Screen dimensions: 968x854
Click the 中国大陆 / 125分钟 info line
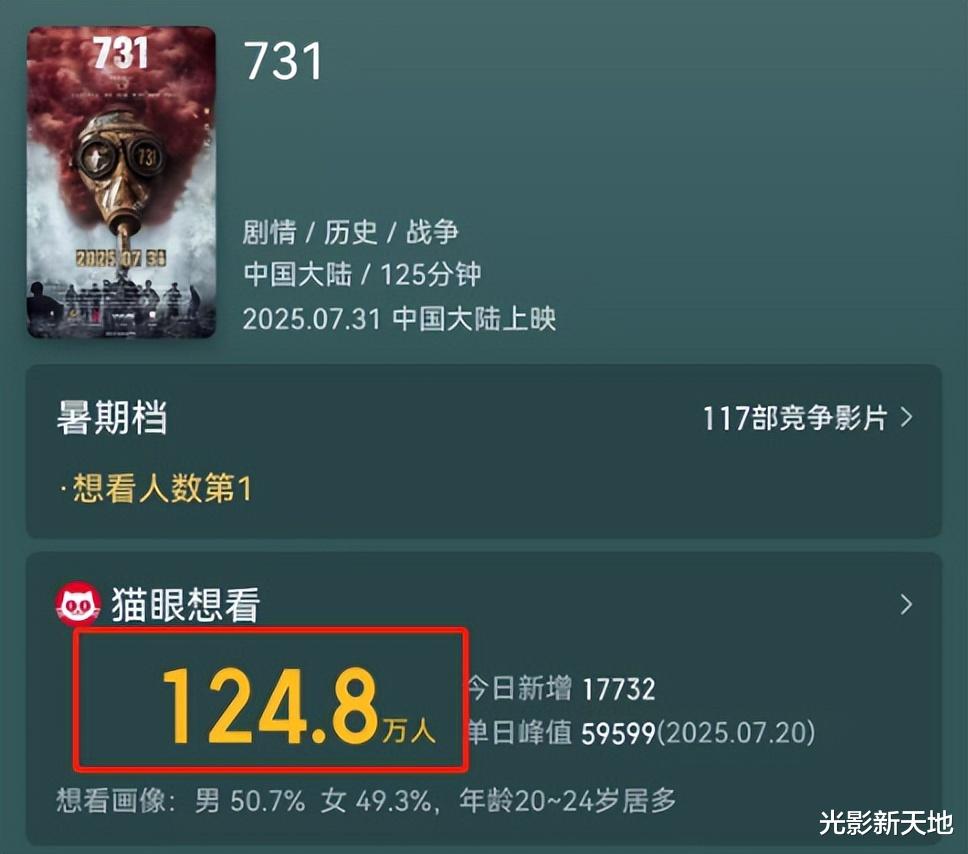[362, 275]
